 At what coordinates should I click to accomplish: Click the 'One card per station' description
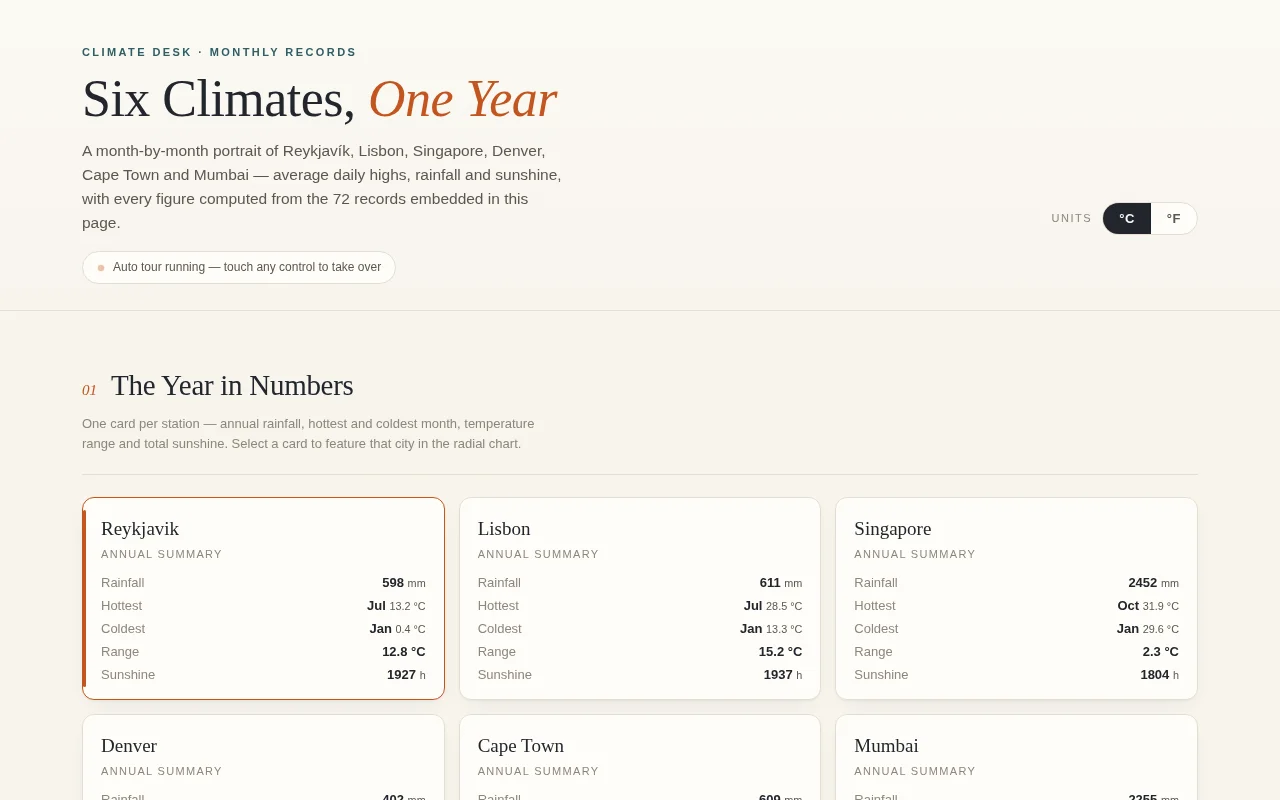308,434
